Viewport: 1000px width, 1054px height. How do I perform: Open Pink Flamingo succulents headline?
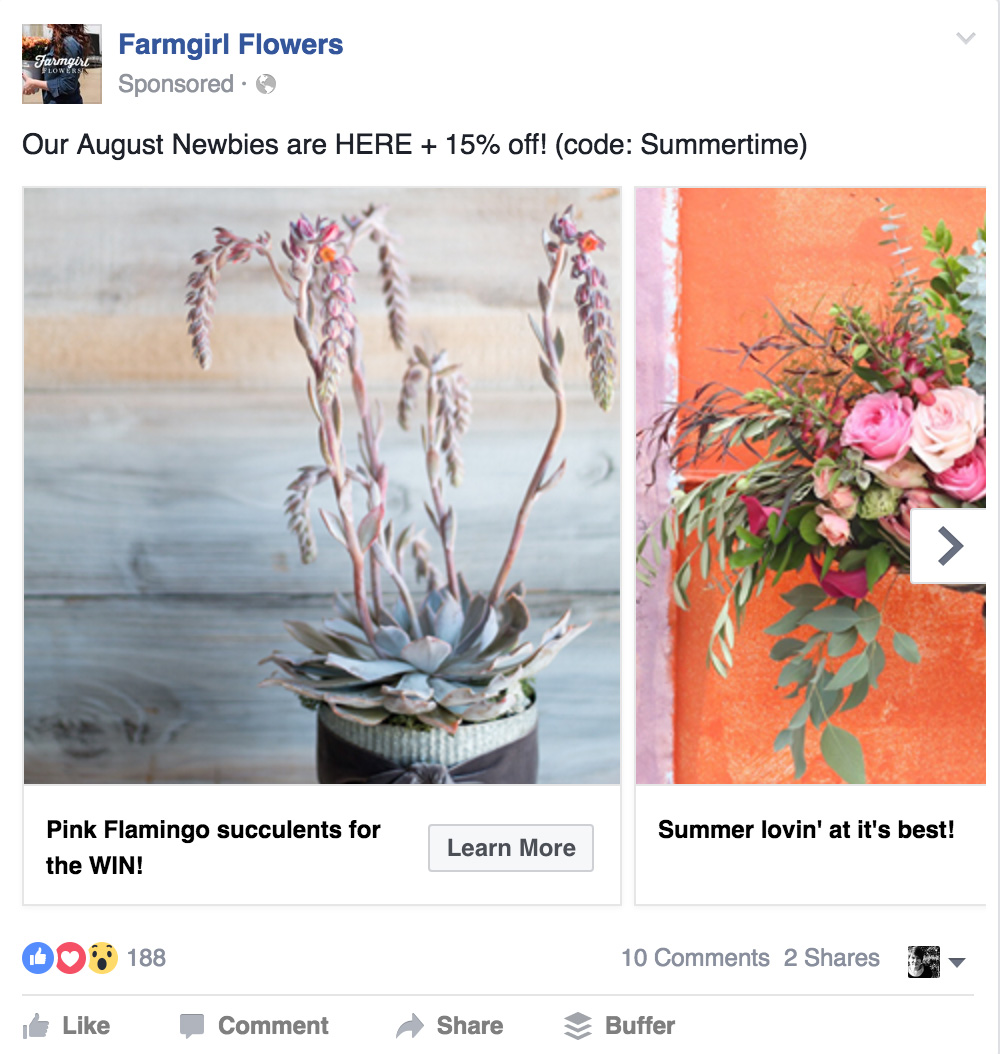point(213,847)
